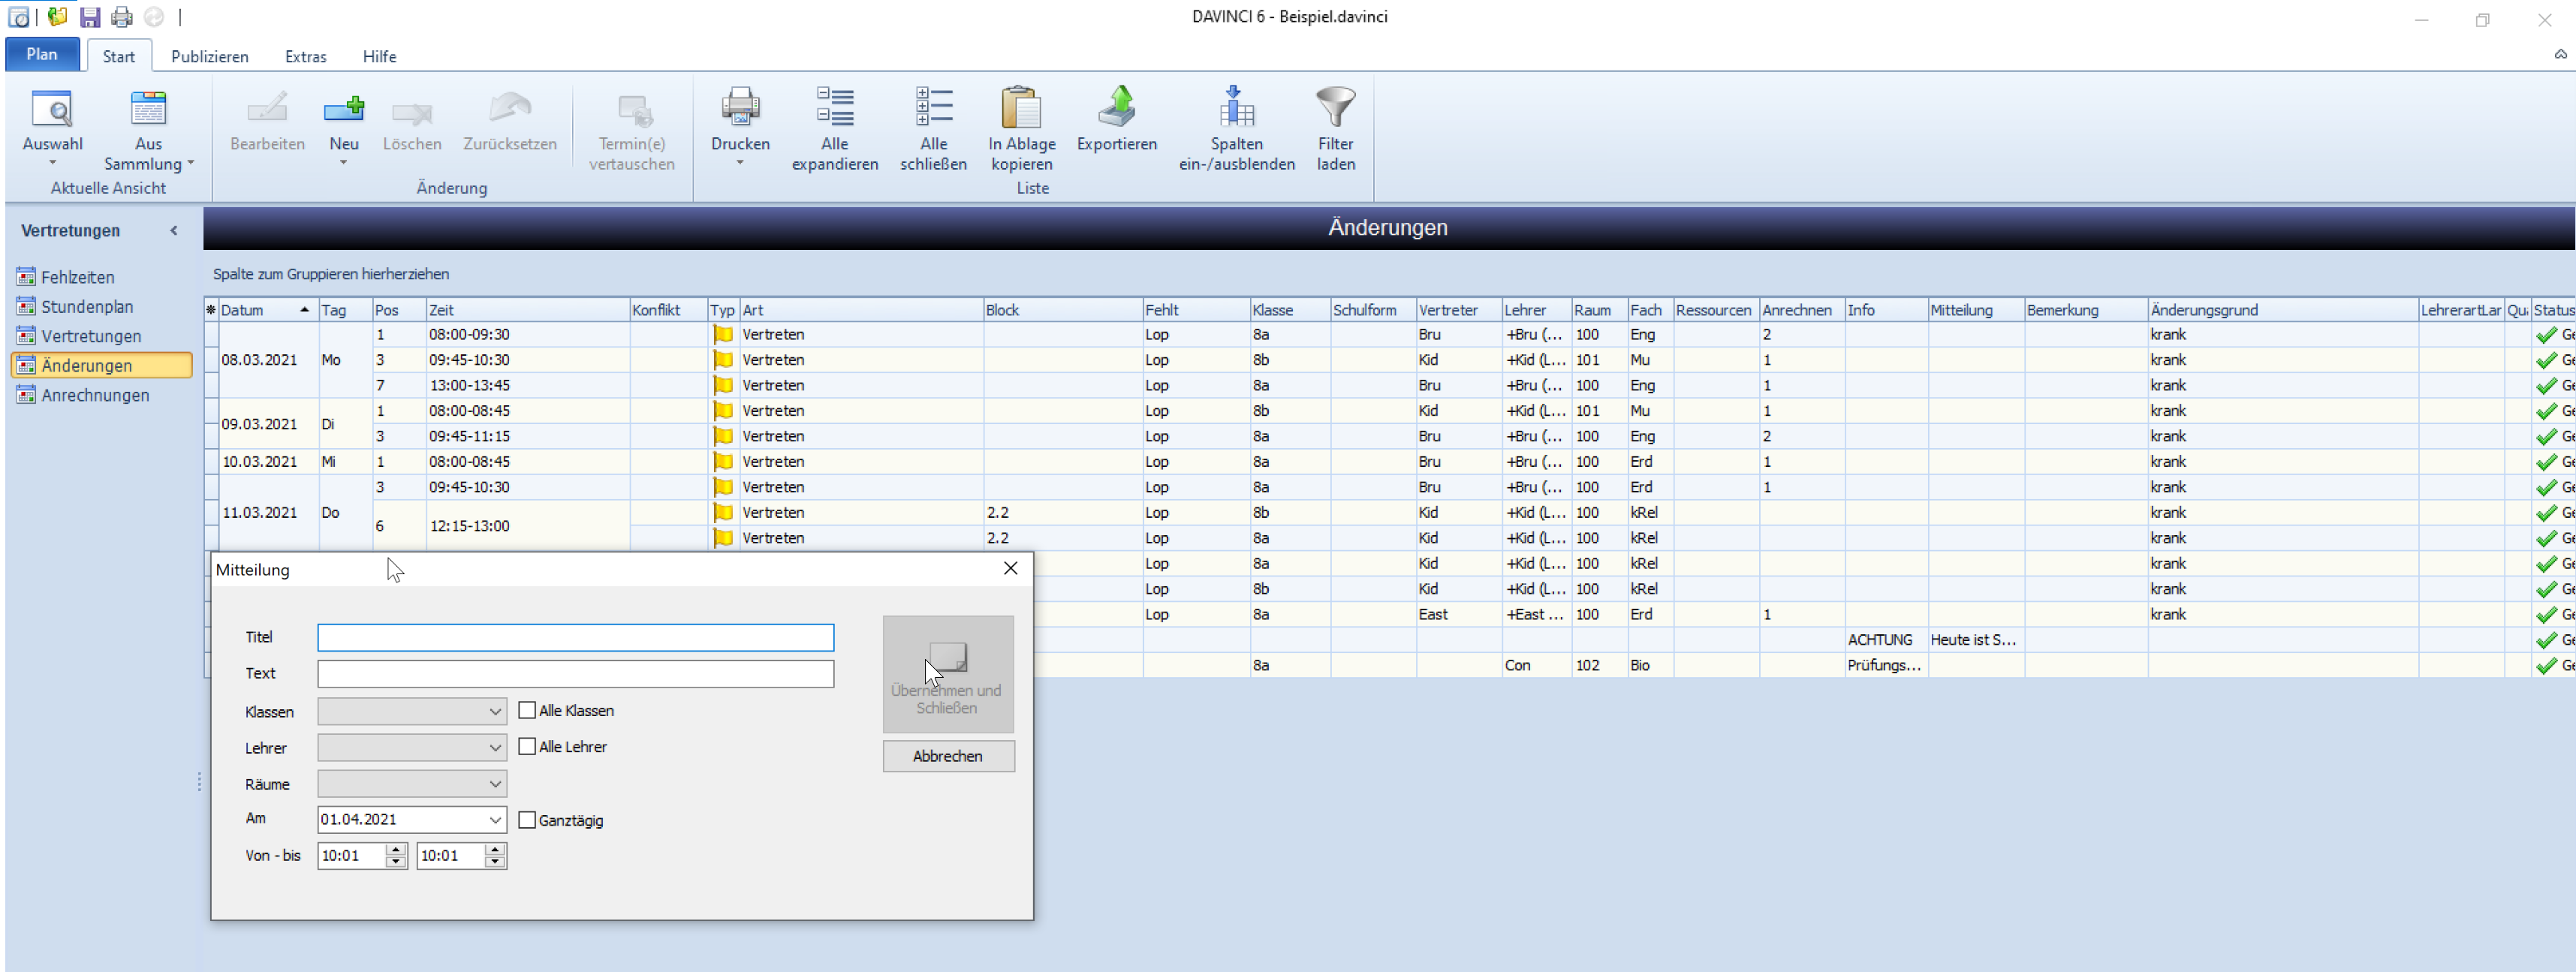Click Spalten ein-/ausblenden icon
This screenshot has width=2576, height=972.
point(1236,108)
